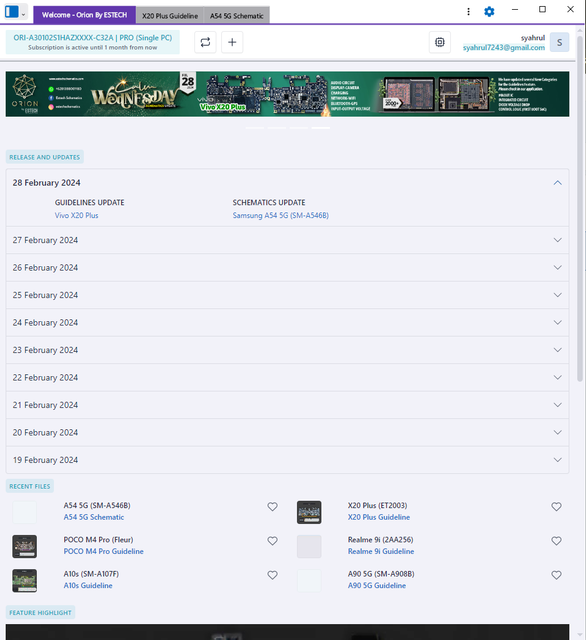
Task: Click the plus add button
Action: pyautogui.click(x=232, y=42)
